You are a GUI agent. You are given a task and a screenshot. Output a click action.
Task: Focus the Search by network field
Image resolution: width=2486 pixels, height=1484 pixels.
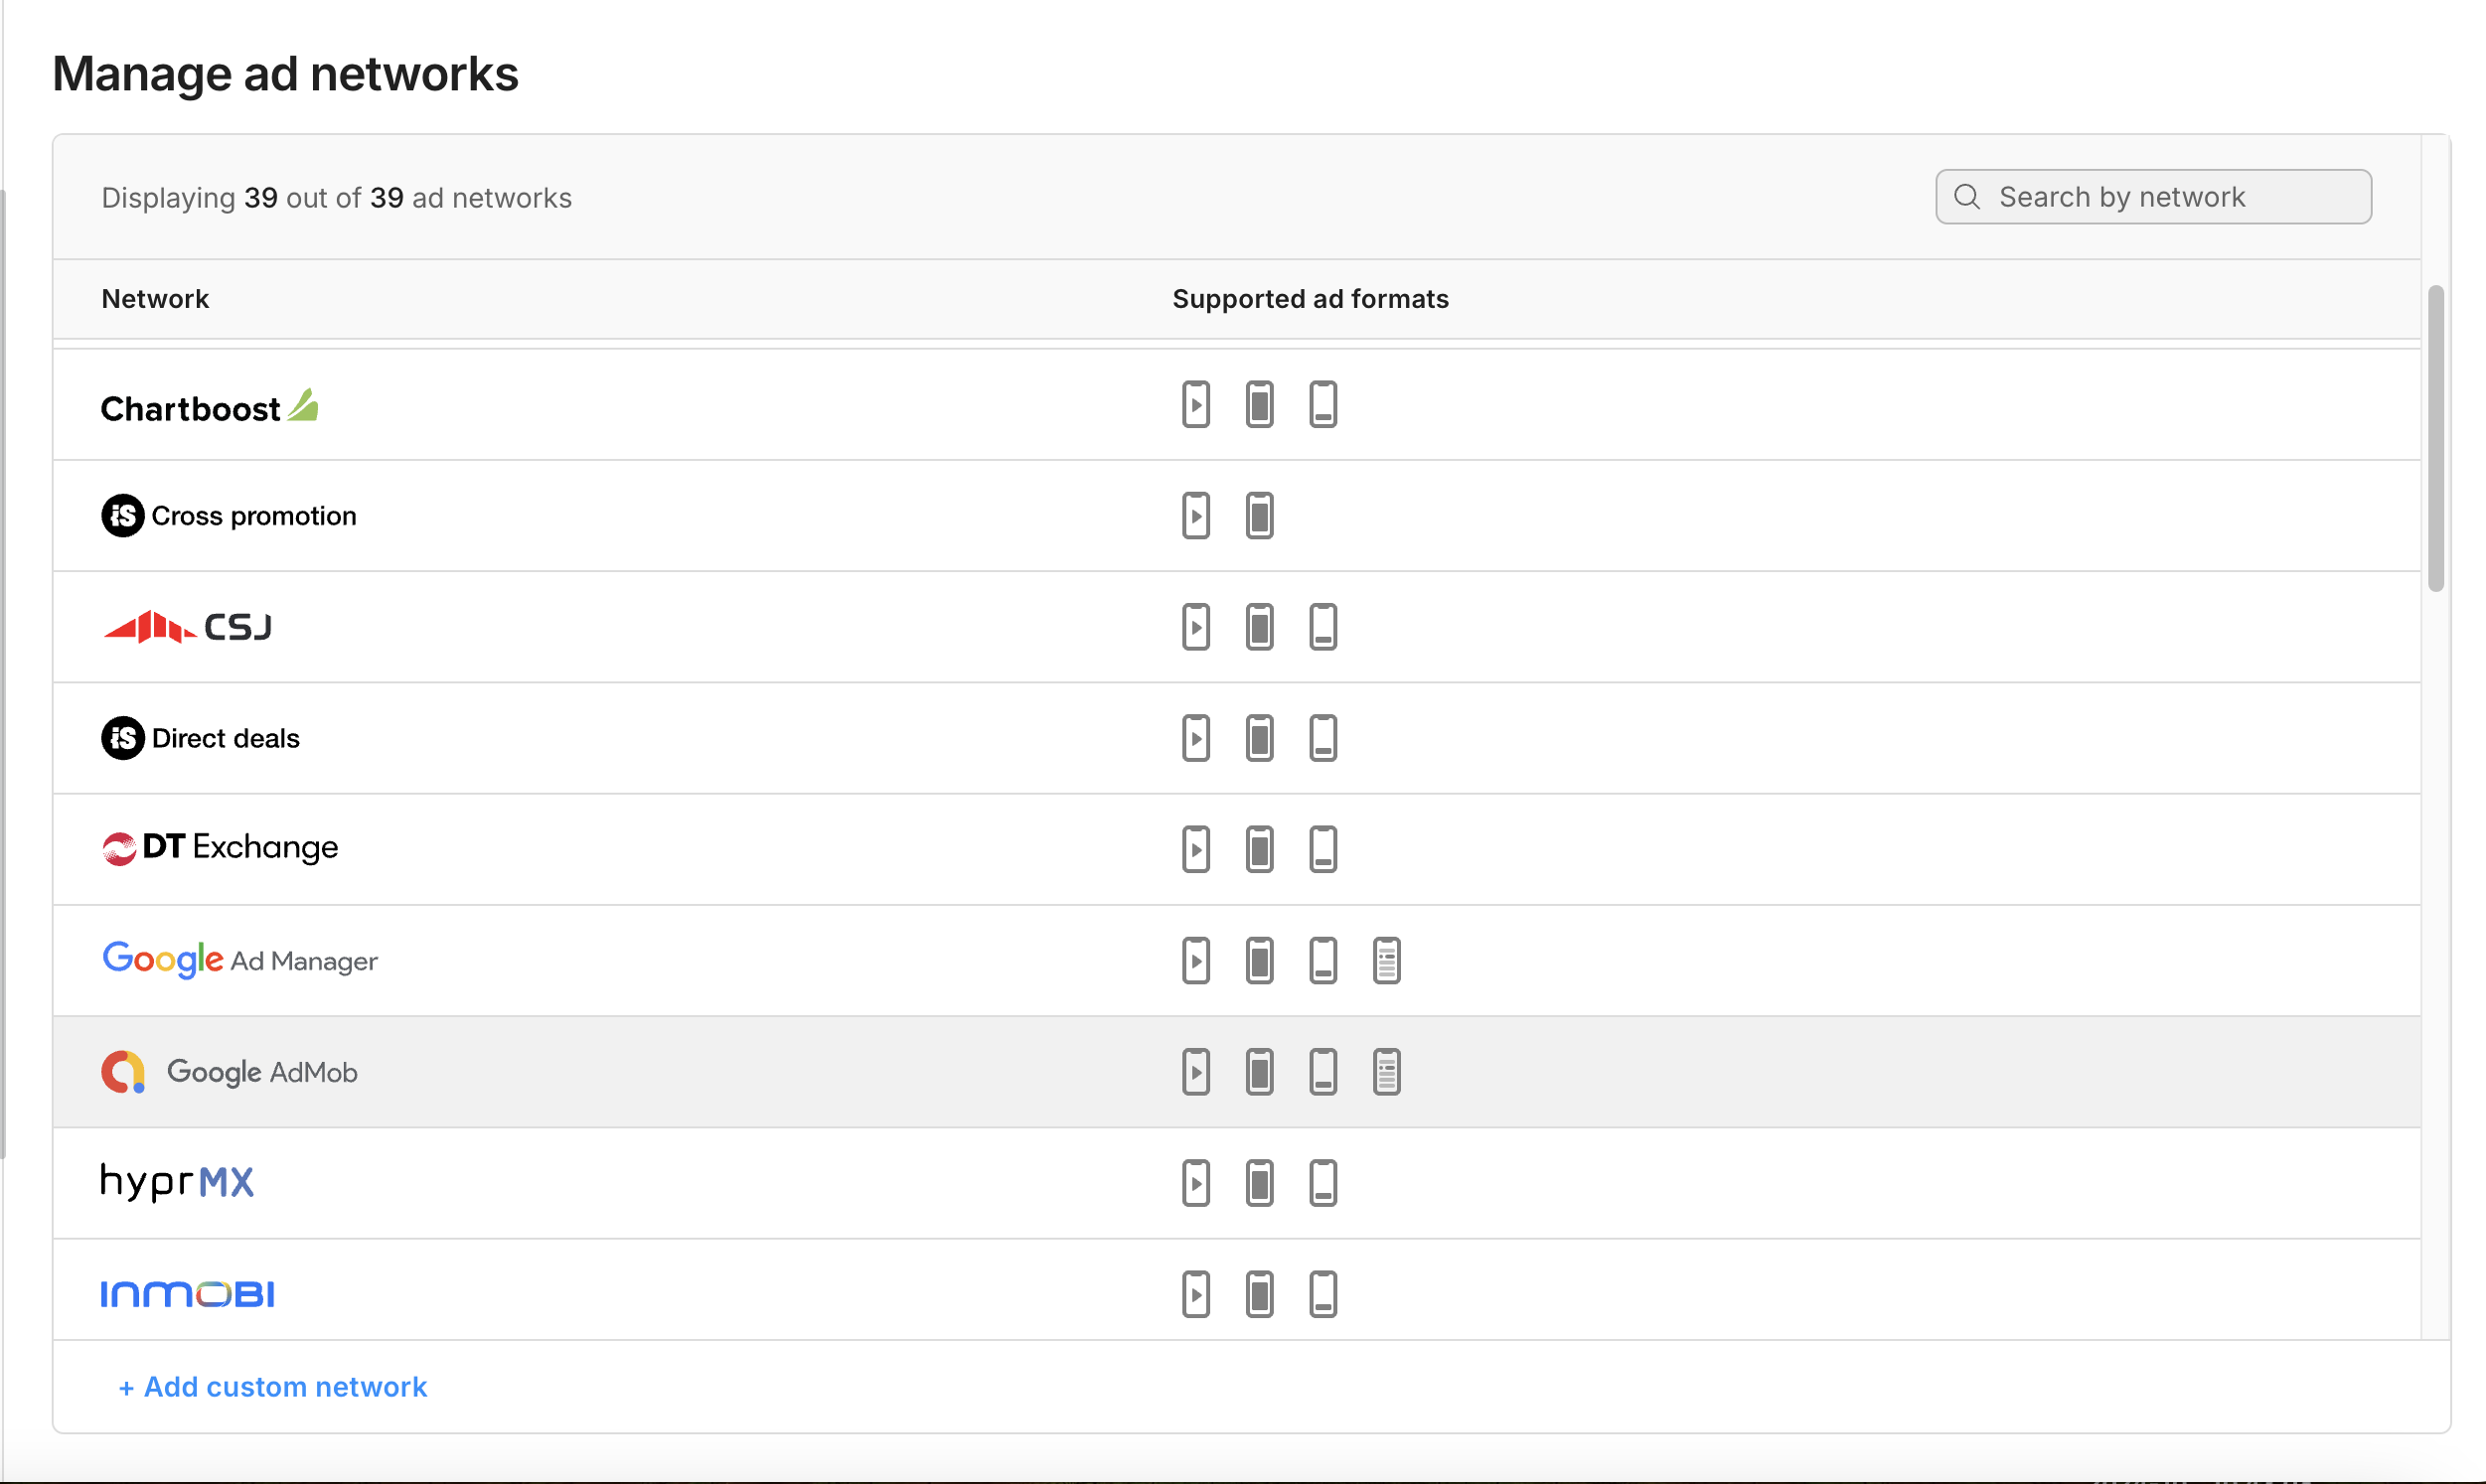(x=2170, y=197)
